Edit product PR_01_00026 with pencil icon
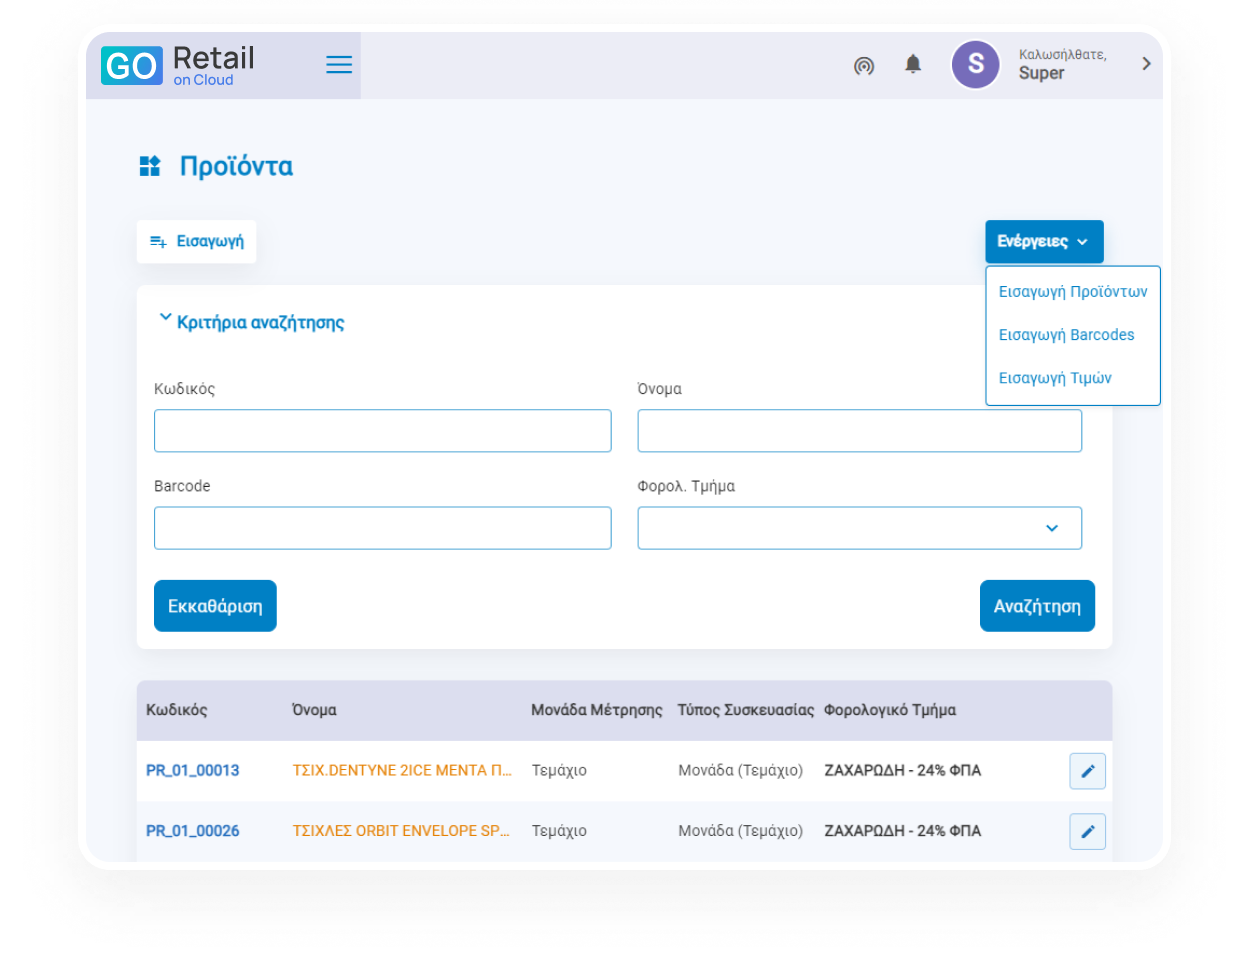Viewport: 1250px width, 980px height. point(1087,831)
